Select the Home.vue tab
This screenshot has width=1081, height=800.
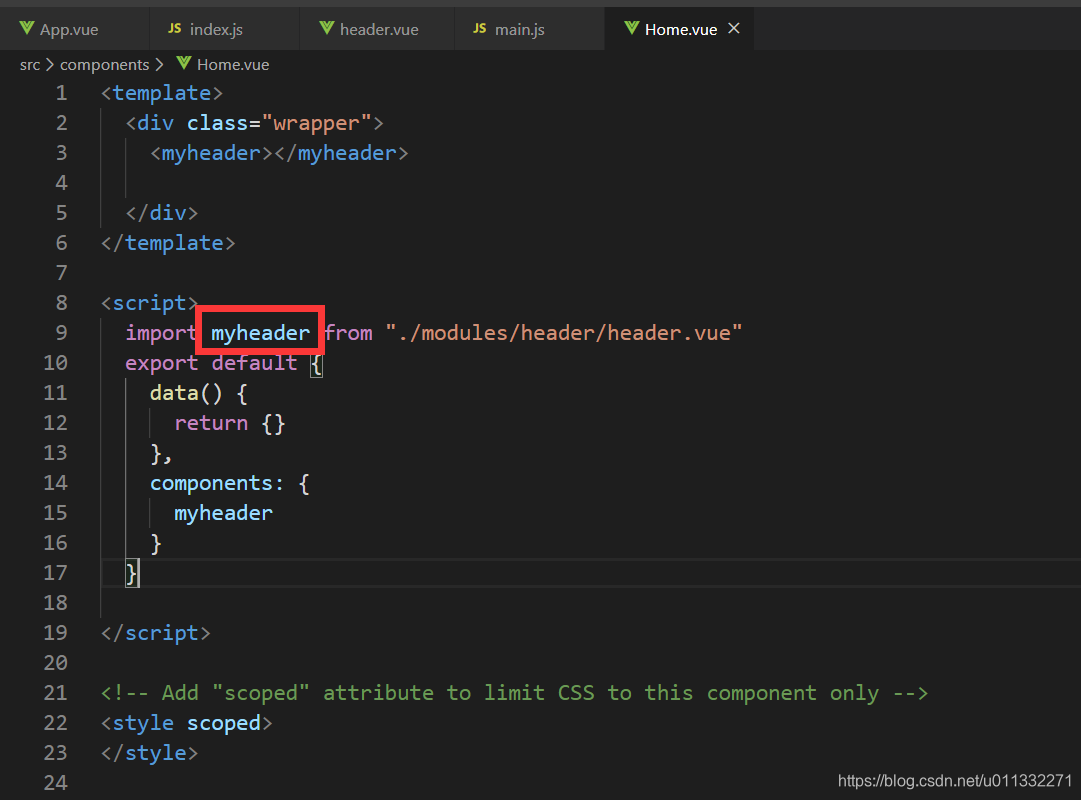pyautogui.click(x=680, y=29)
